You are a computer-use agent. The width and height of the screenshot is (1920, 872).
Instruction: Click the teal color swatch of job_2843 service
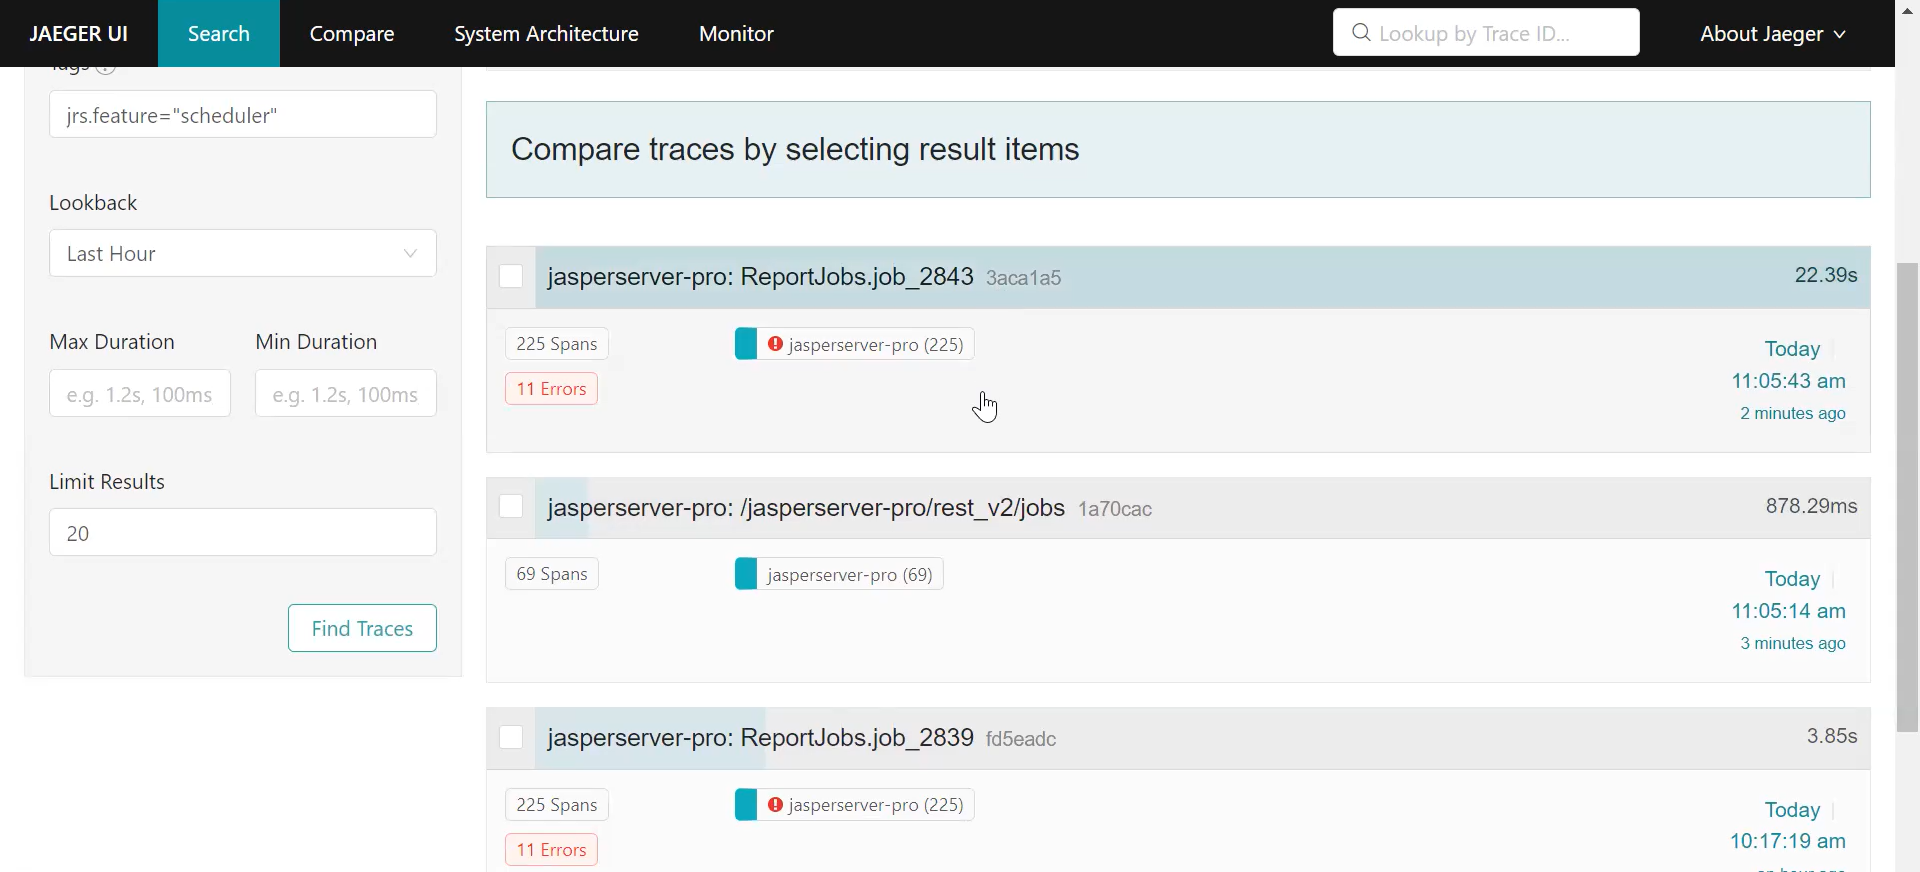tap(746, 344)
